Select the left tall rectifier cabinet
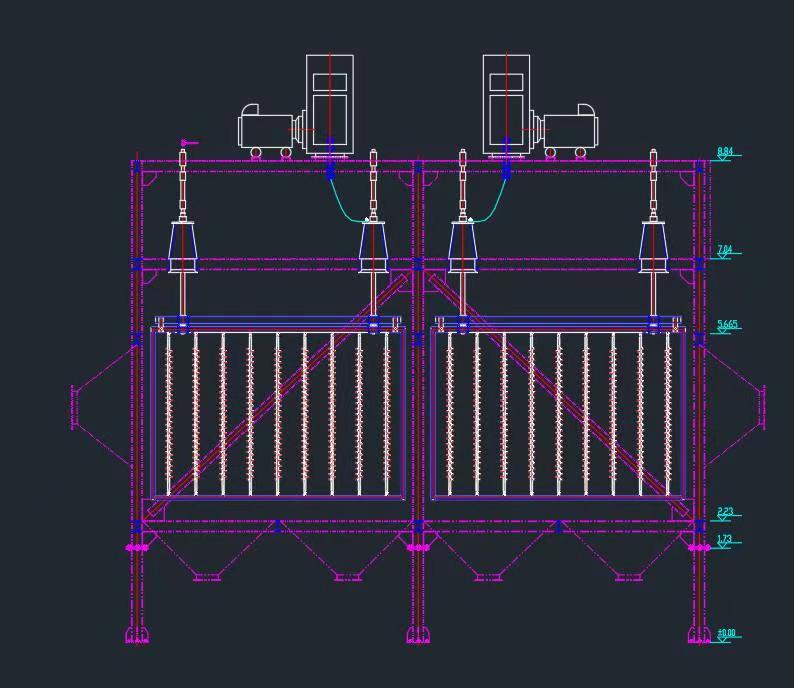 point(329,104)
